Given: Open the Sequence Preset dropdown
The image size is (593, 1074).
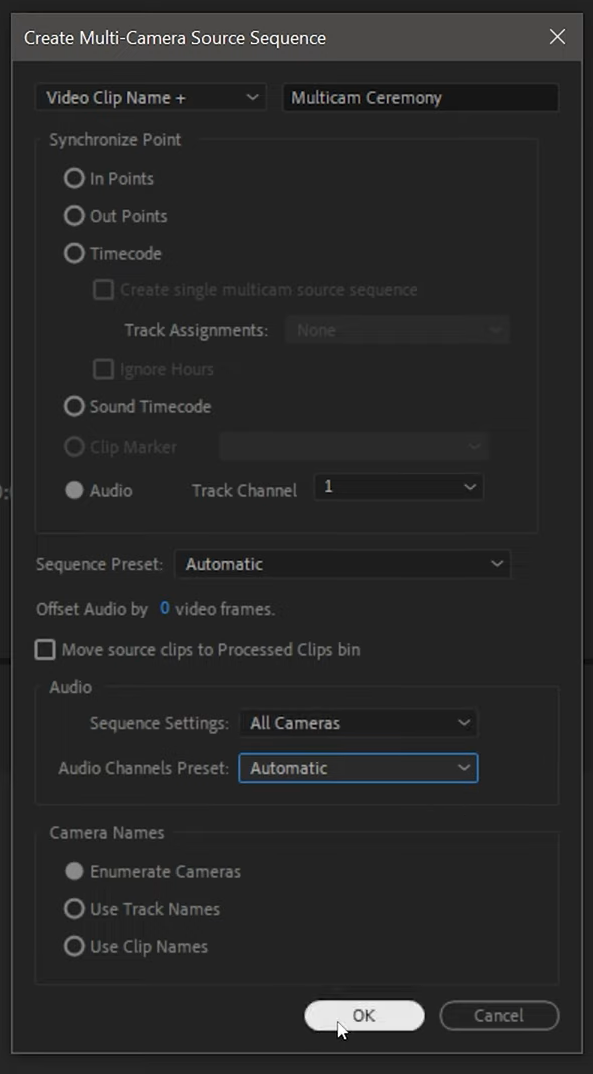Looking at the screenshot, I should click(342, 564).
